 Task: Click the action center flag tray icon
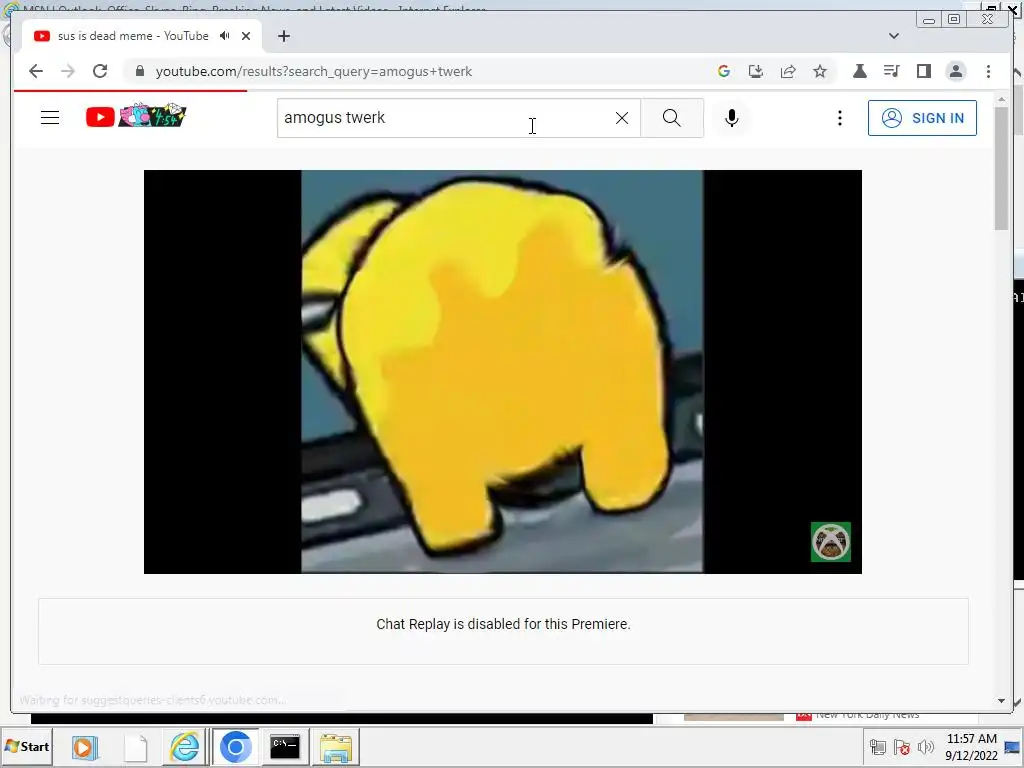[902, 746]
